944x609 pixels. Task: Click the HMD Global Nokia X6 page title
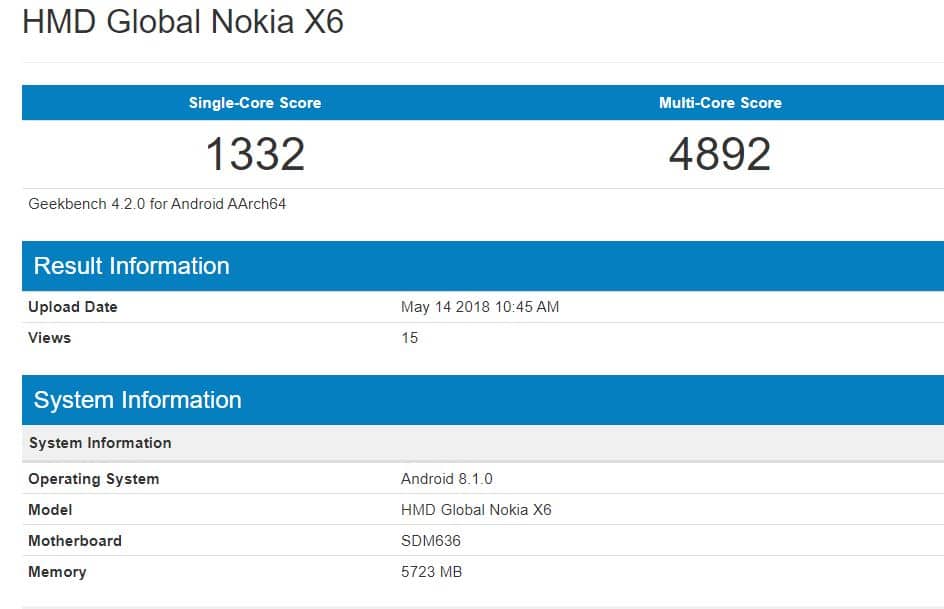click(185, 22)
